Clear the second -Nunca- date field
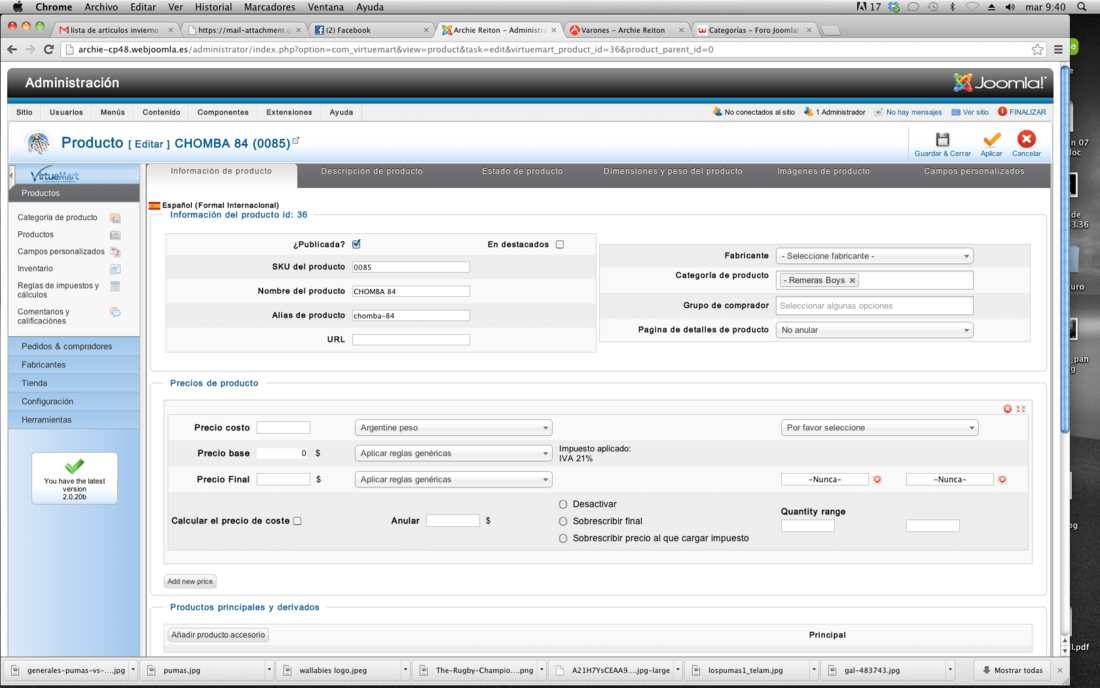This screenshot has width=1100, height=688. tap(1002, 480)
